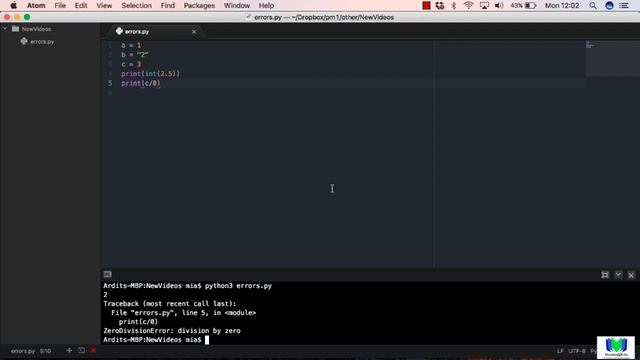Click line number 5 in the gutter
This screenshot has height=360, width=640.
pos(110,83)
